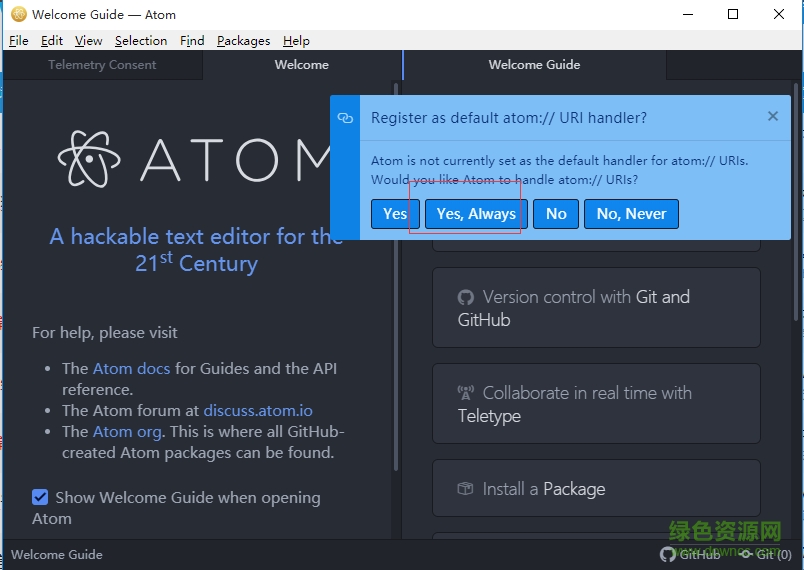The height and width of the screenshot is (570, 804).
Task: Switch to the Telemetry Consent tab
Action: point(102,65)
